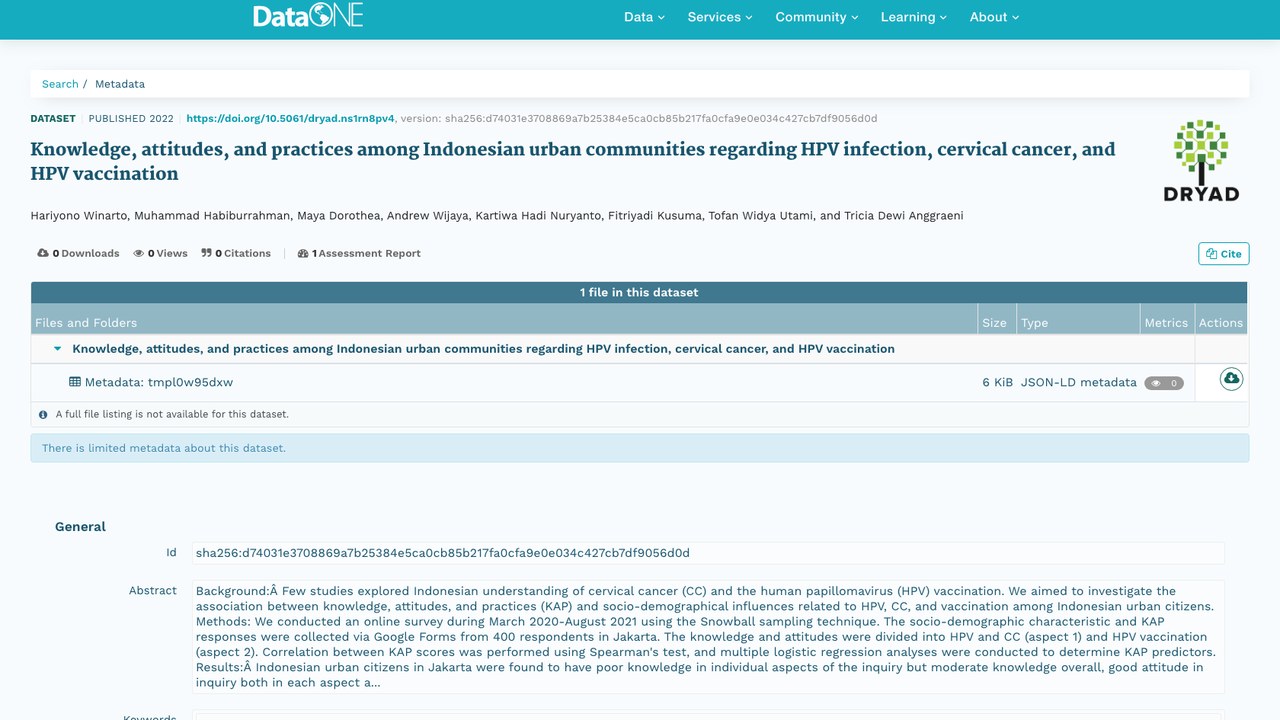
Task: Click the green download cloud icon
Action: coord(1231,379)
